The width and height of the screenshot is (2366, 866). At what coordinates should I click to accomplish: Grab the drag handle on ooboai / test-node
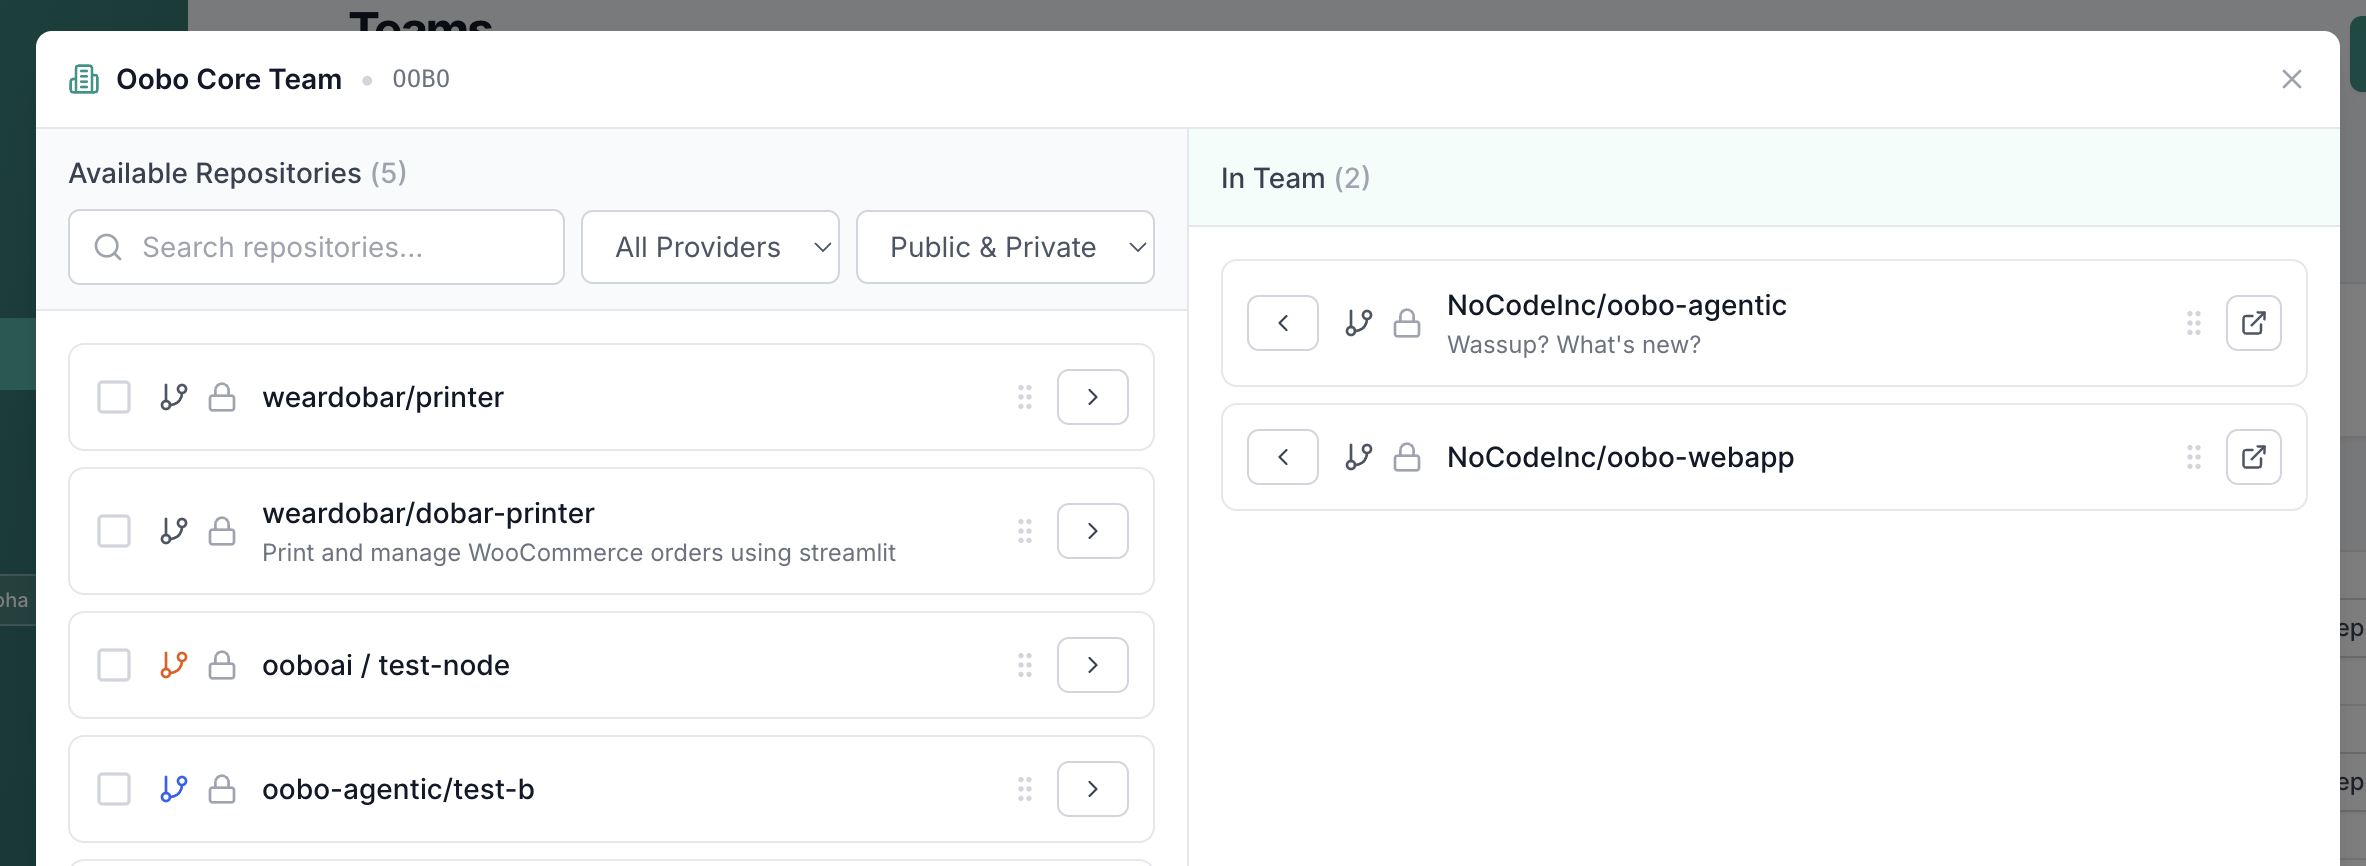(x=1025, y=665)
